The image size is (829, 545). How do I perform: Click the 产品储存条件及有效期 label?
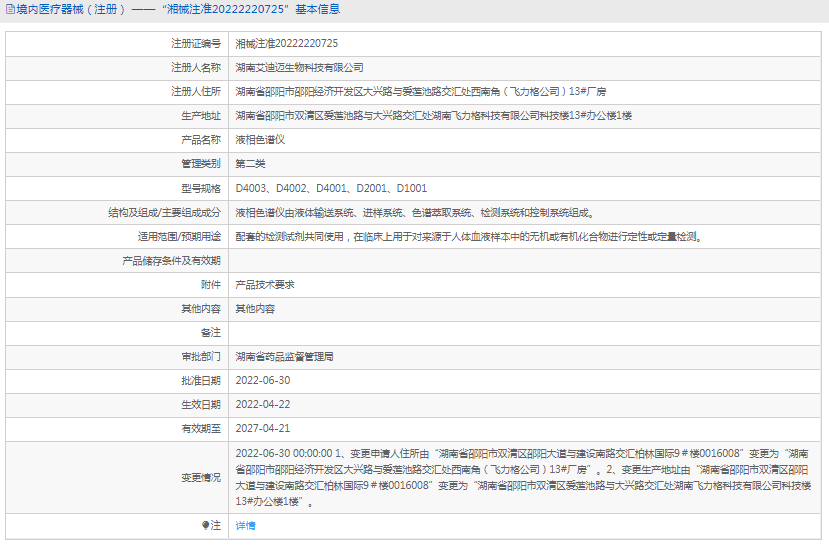coord(171,261)
